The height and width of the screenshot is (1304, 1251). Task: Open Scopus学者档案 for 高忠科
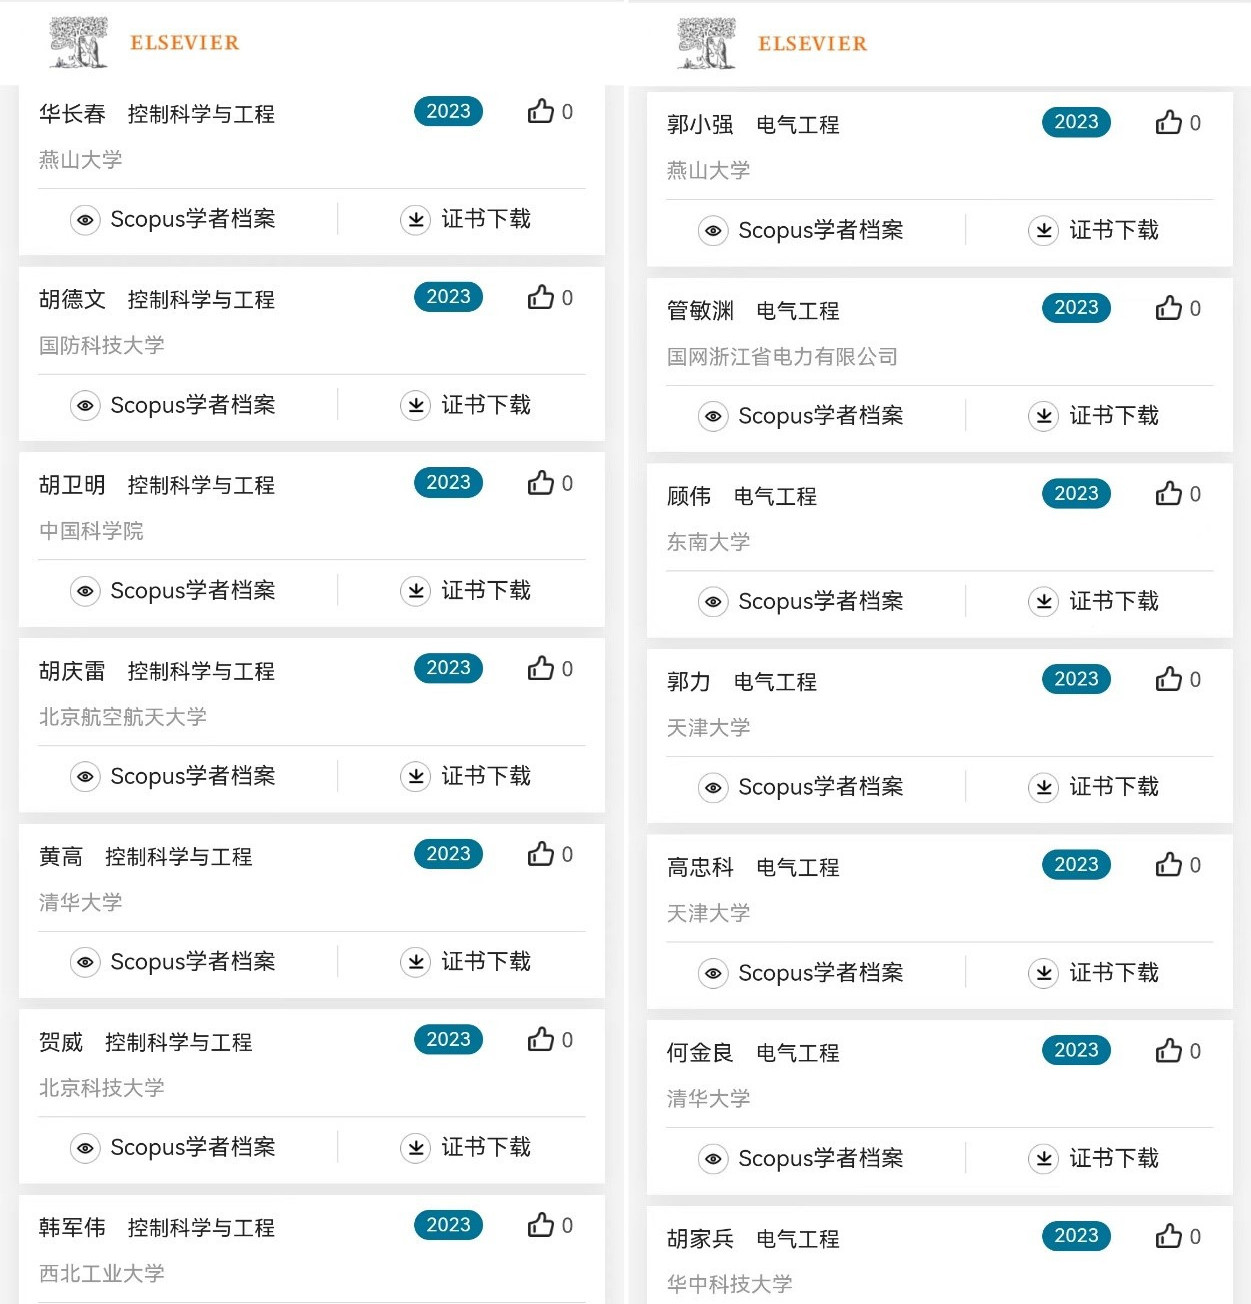[820, 973]
